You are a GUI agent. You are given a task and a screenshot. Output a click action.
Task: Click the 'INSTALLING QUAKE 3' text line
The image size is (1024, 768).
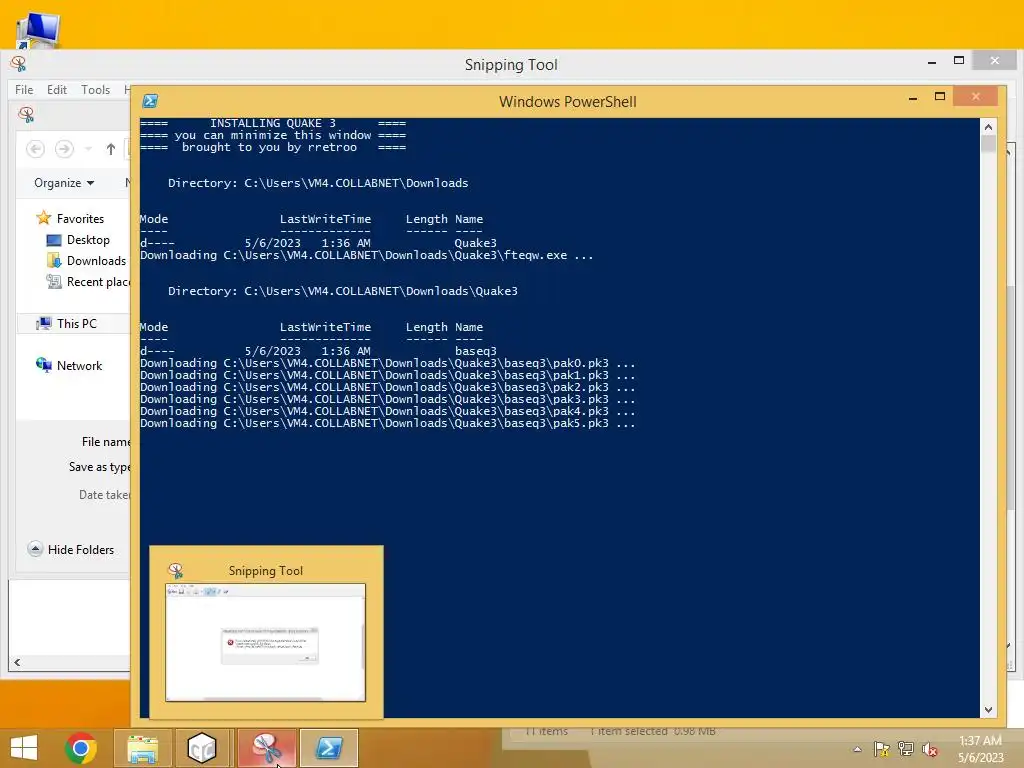(273, 123)
